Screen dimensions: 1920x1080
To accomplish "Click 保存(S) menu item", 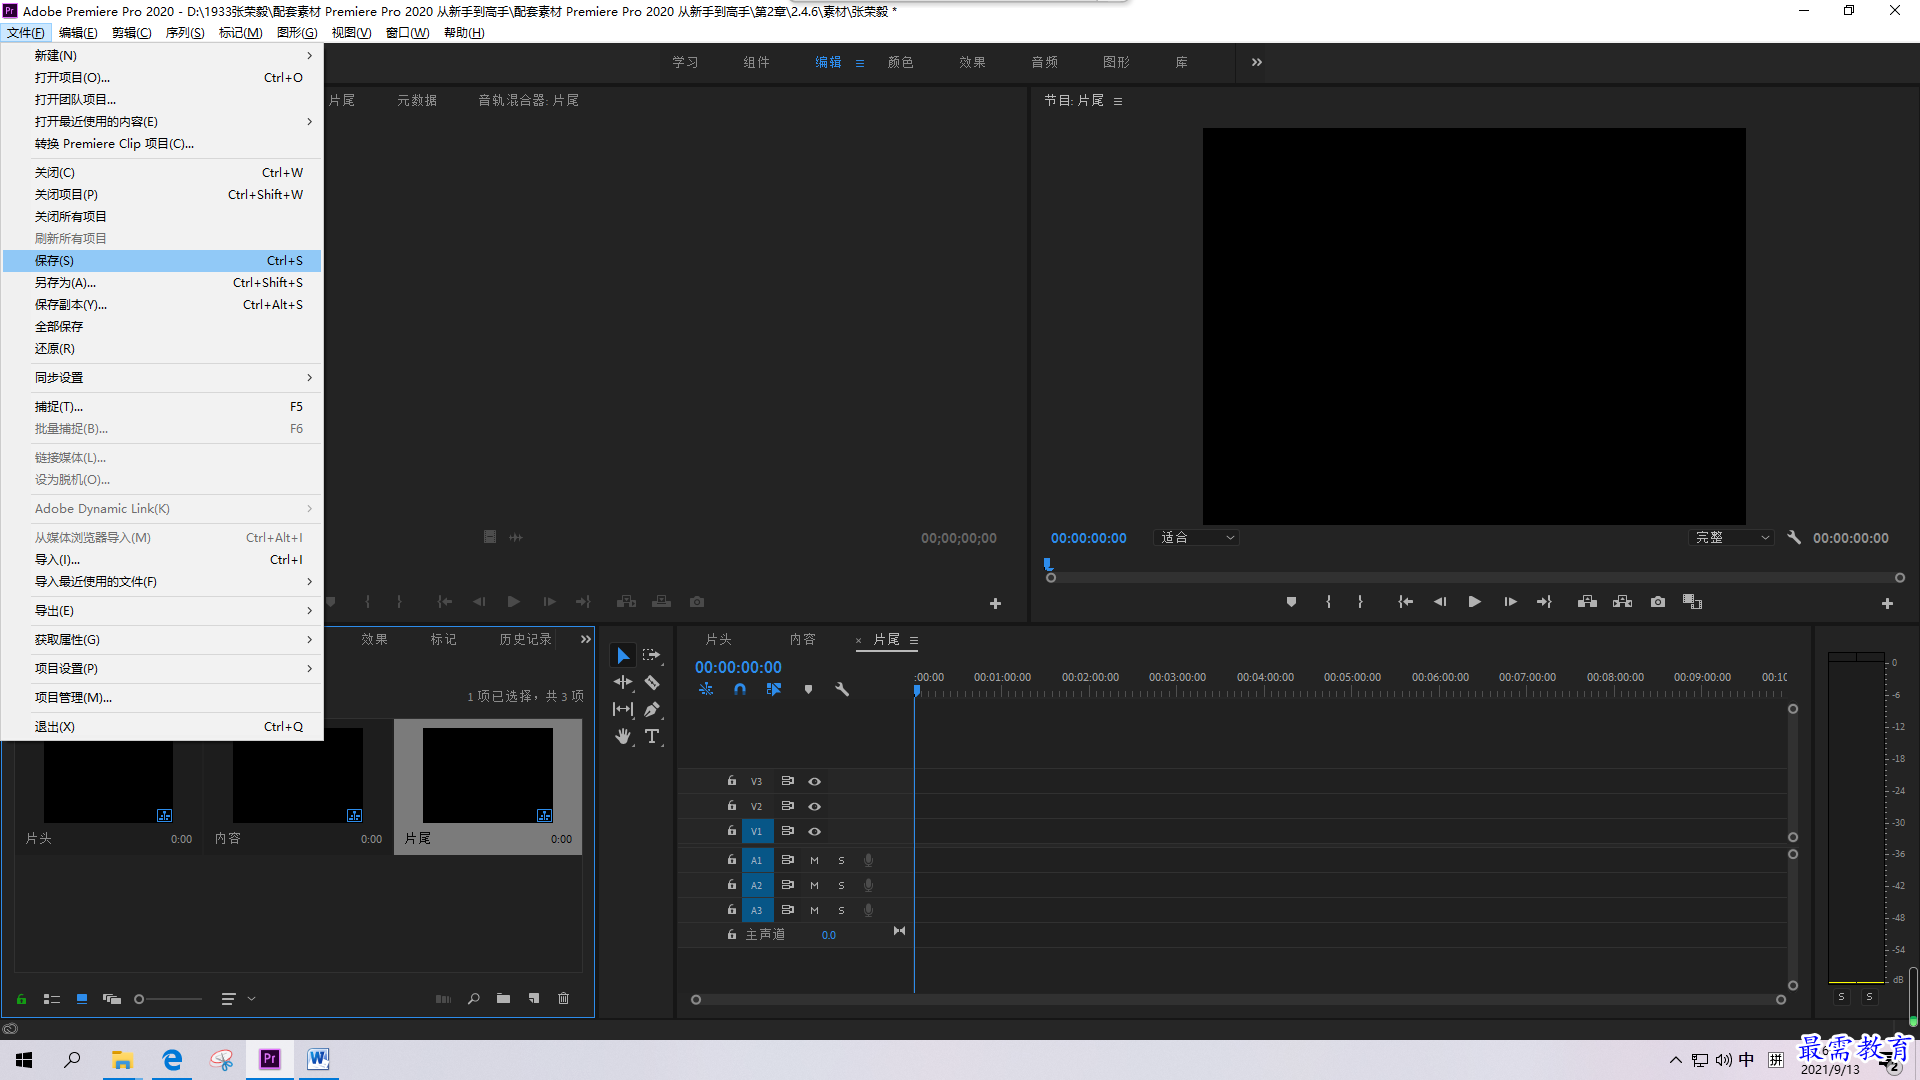I will pyautogui.click(x=162, y=261).
